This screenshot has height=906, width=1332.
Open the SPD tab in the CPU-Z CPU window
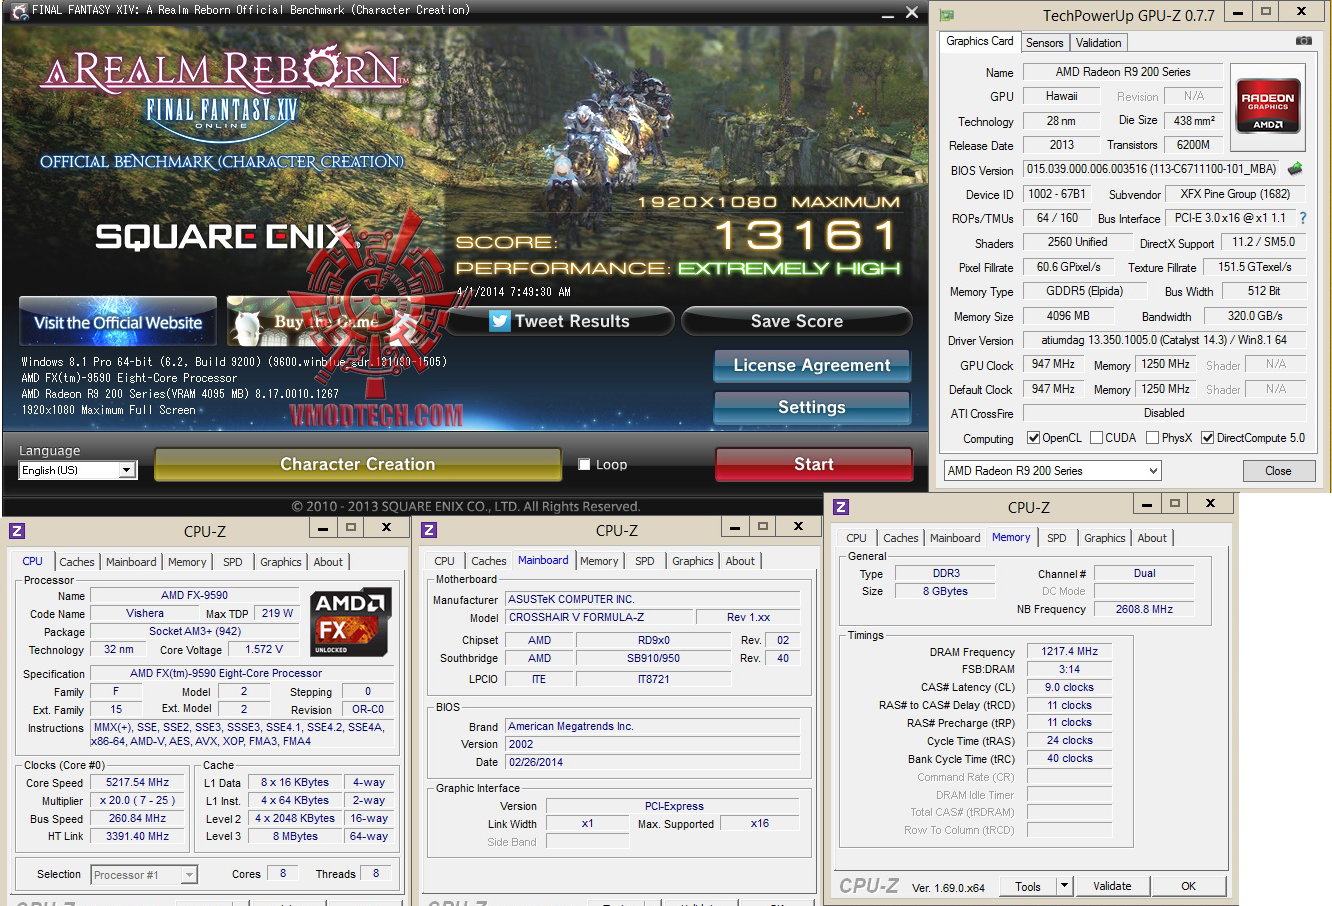(x=233, y=562)
